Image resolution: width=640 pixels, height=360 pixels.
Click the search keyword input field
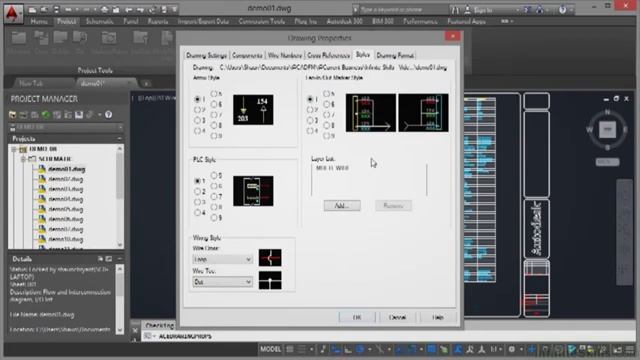(x=402, y=9)
